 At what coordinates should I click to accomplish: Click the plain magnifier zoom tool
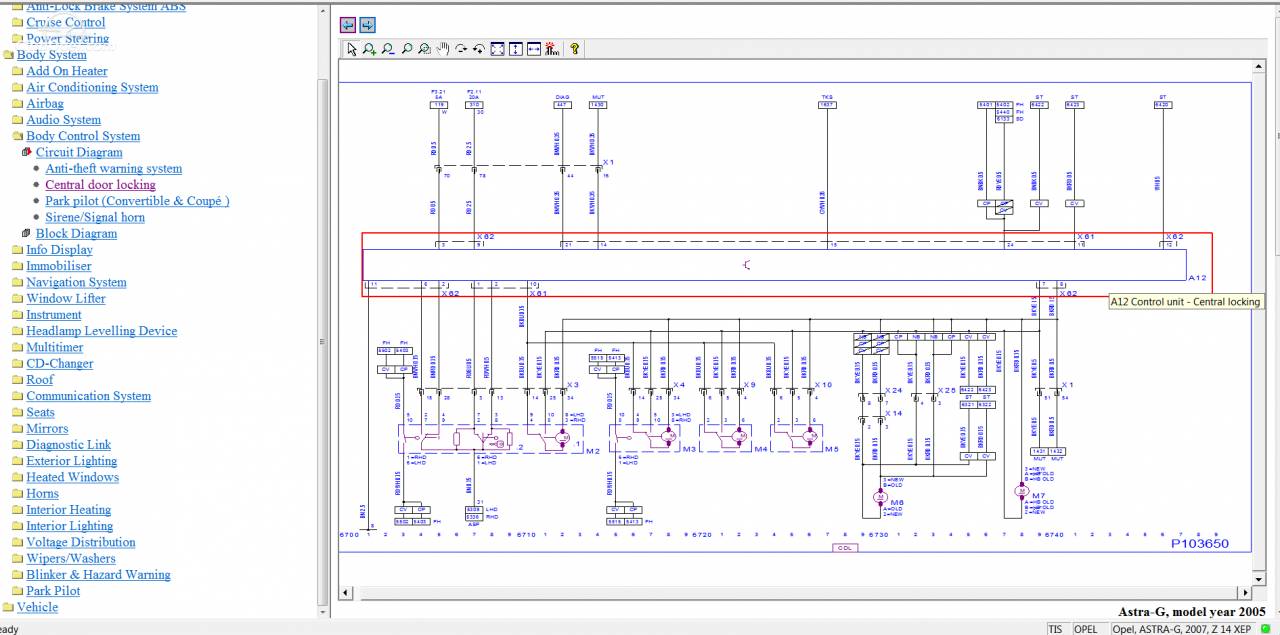[407, 48]
